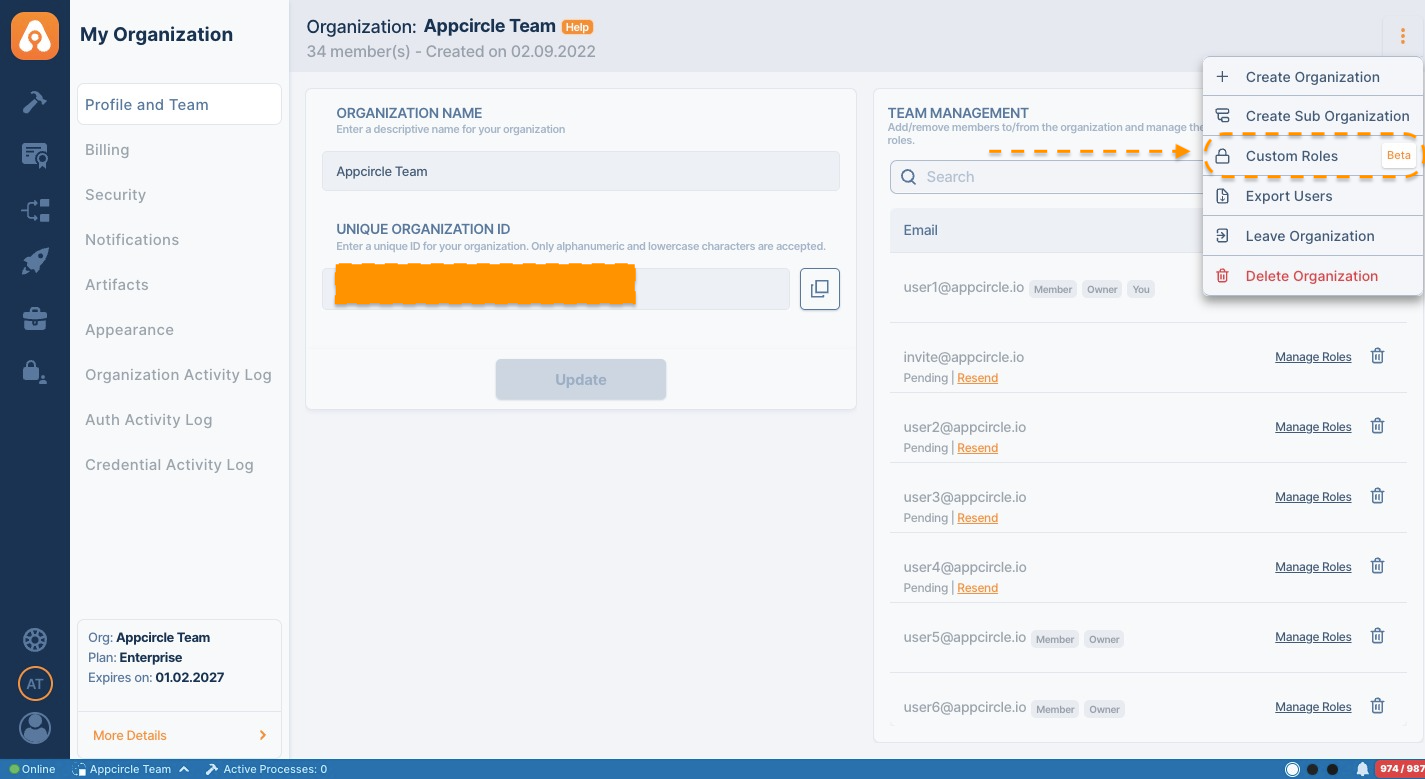The image size is (1425, 779).
Task: Manage Roles for user2@appcircle.io
Action: 1313,427
